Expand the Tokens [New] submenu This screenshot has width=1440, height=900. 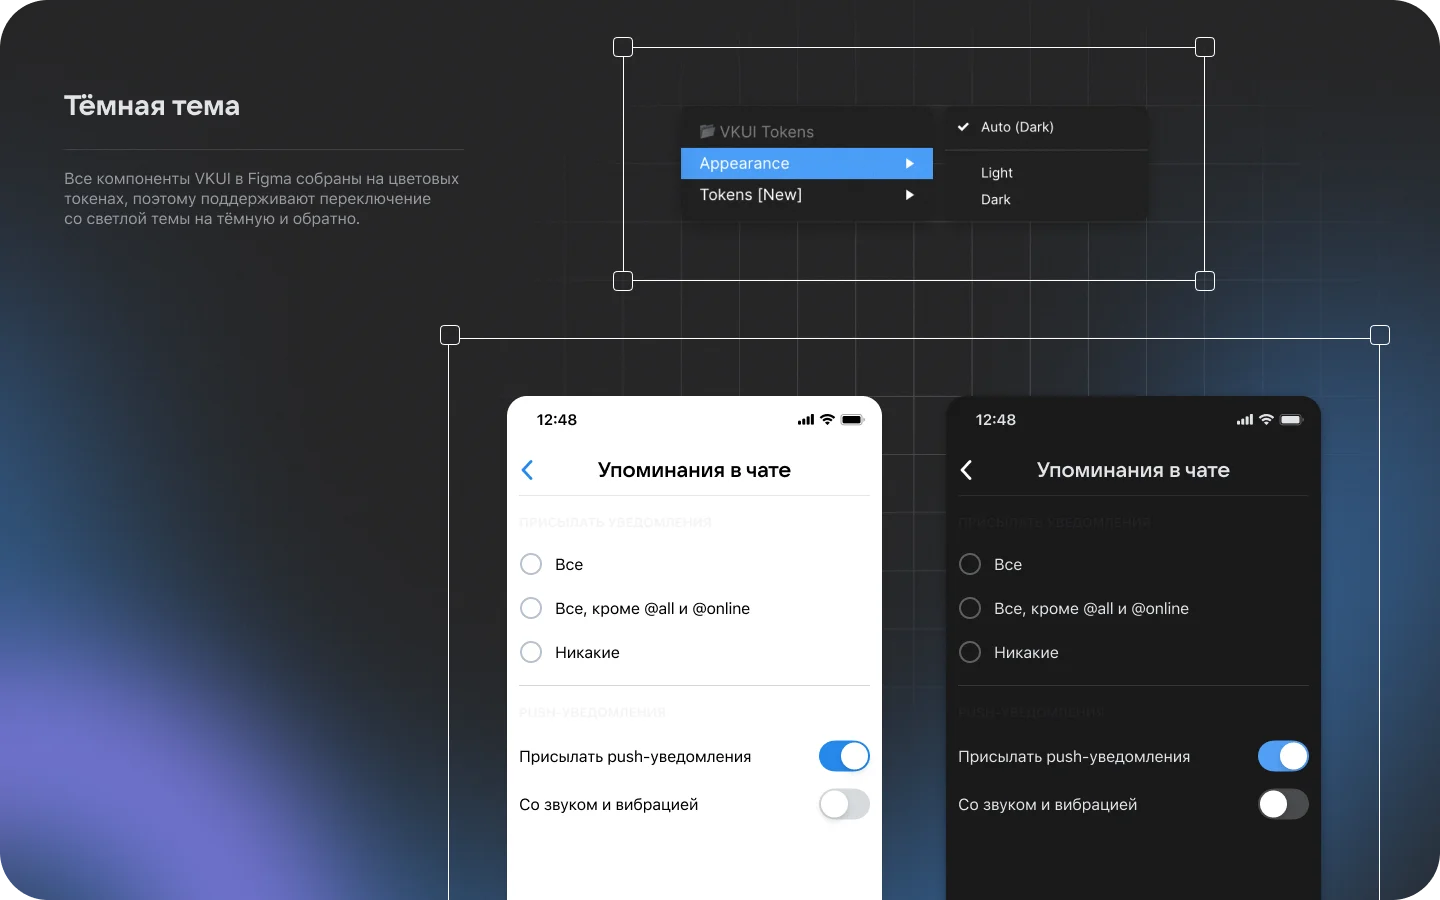click(806, 195)
